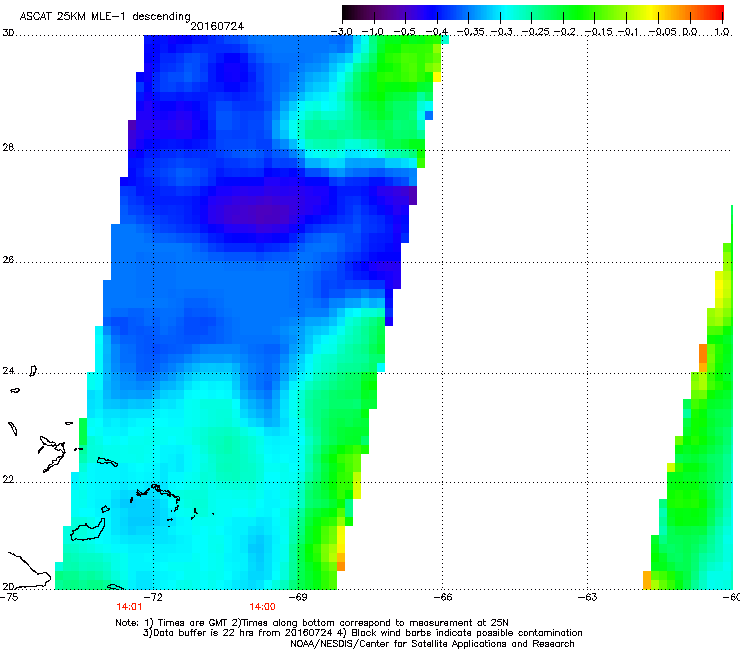Click the longitude label -63

[x=588, y=597]
